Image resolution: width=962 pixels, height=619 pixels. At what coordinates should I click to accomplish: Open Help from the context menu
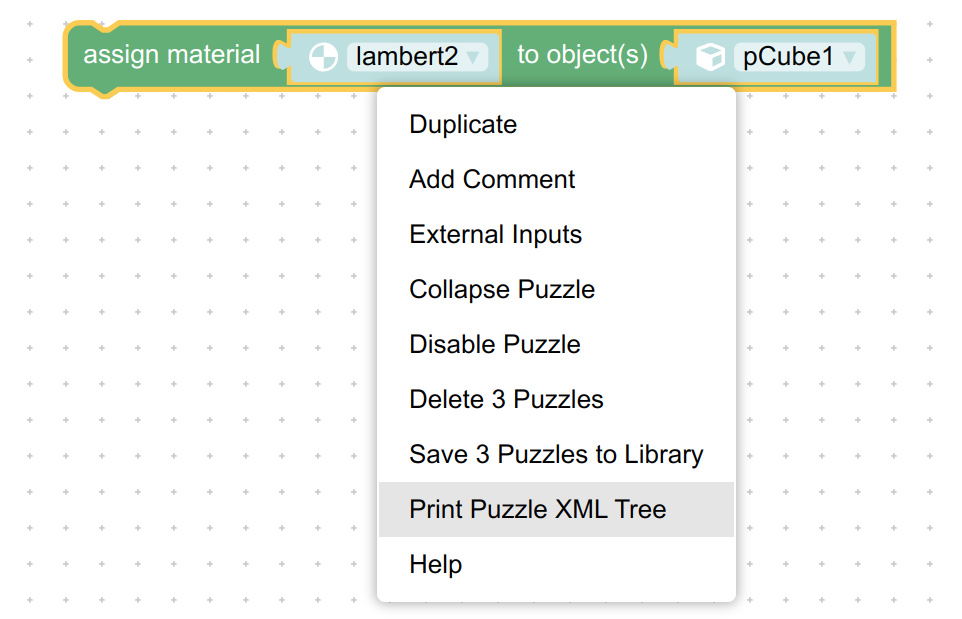(435, 565)
